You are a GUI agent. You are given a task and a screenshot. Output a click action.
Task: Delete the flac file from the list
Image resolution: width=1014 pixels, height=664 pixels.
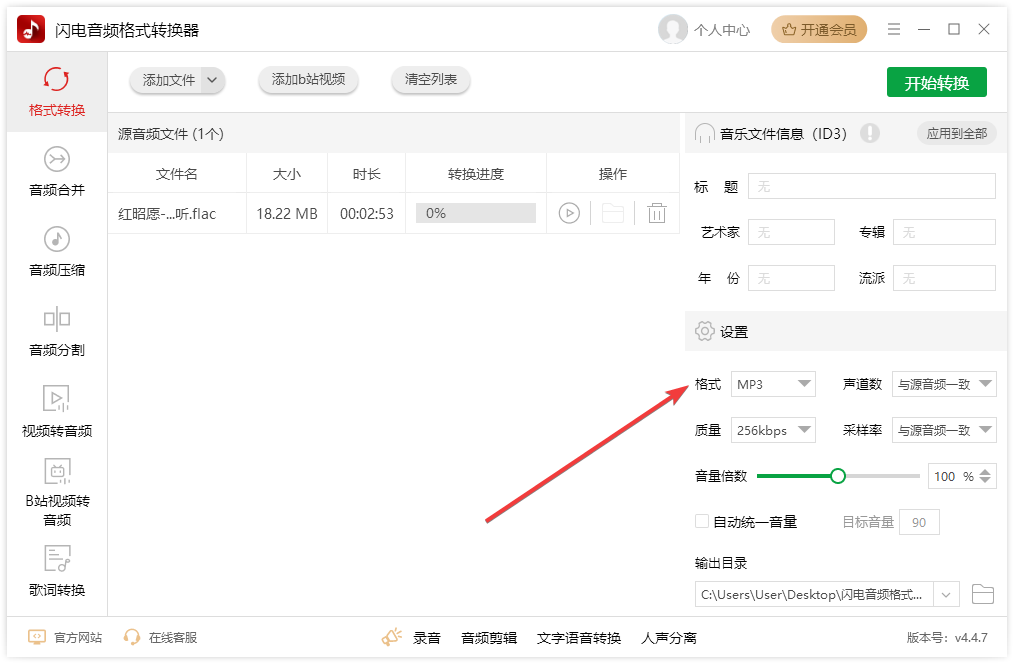coord(656,213)
